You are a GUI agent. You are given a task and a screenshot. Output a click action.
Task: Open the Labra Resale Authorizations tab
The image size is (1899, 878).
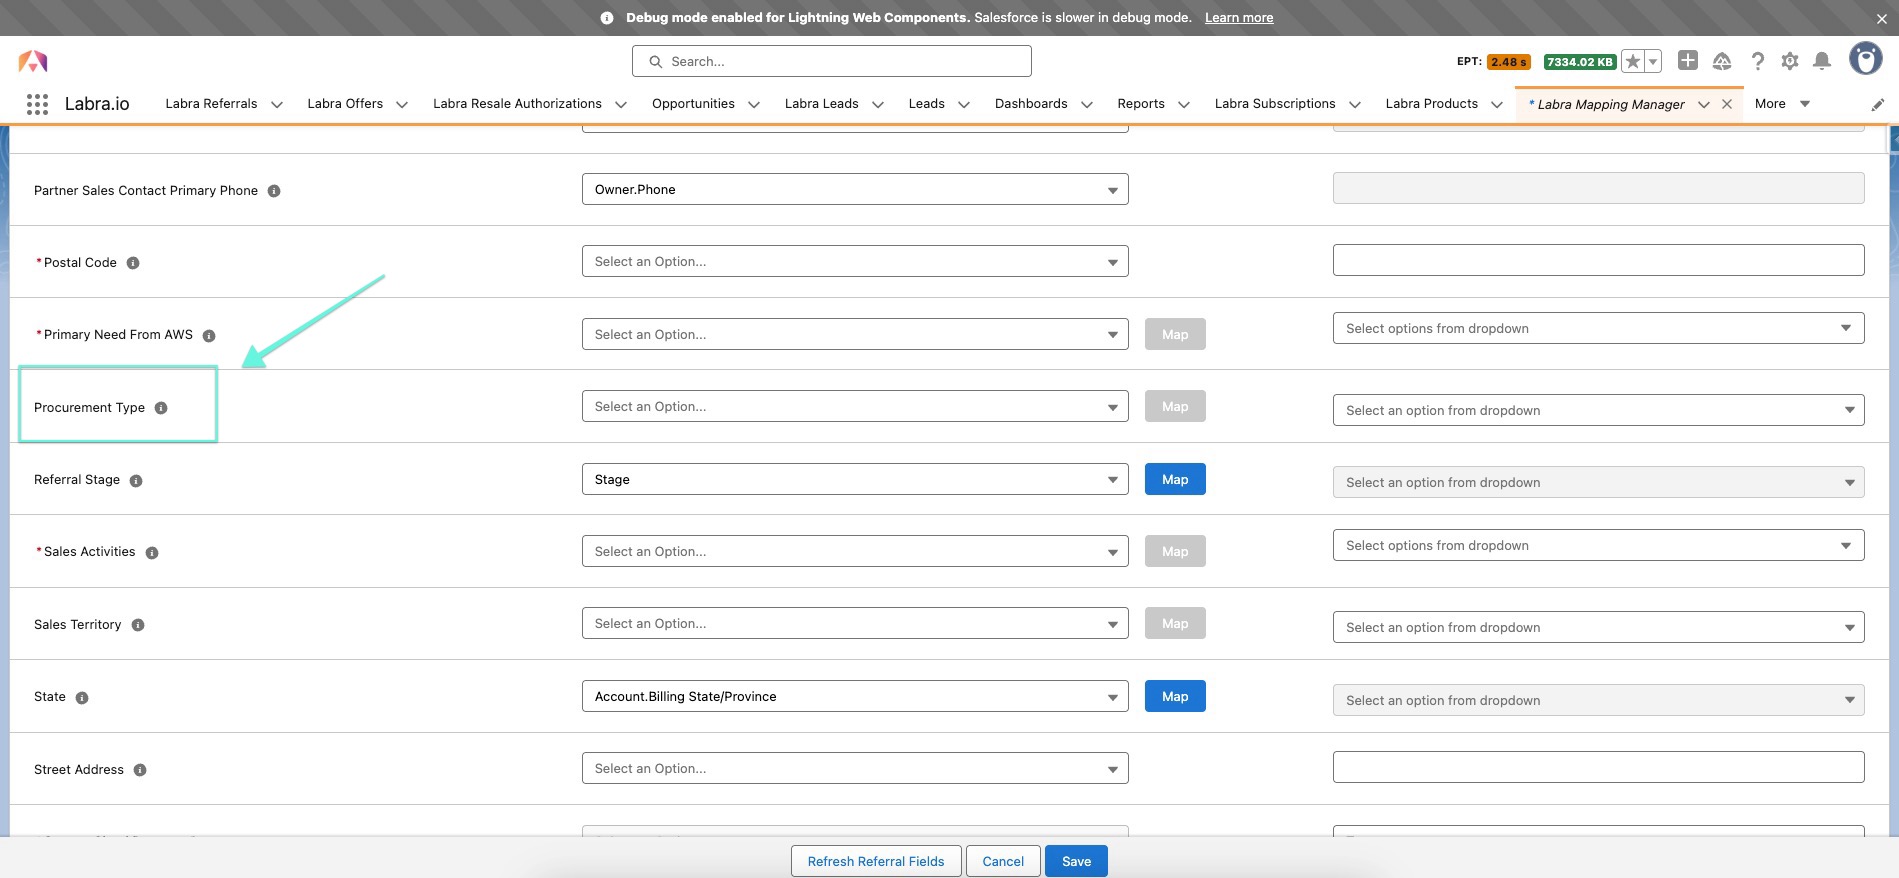tap(517, 104)
